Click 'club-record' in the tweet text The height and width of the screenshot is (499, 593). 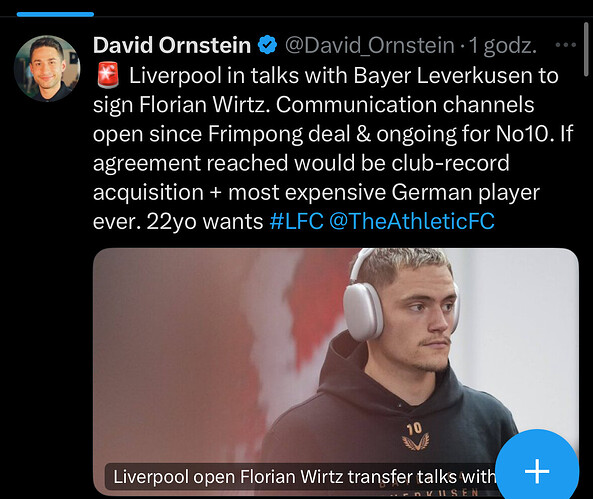(x=450, y=163)
